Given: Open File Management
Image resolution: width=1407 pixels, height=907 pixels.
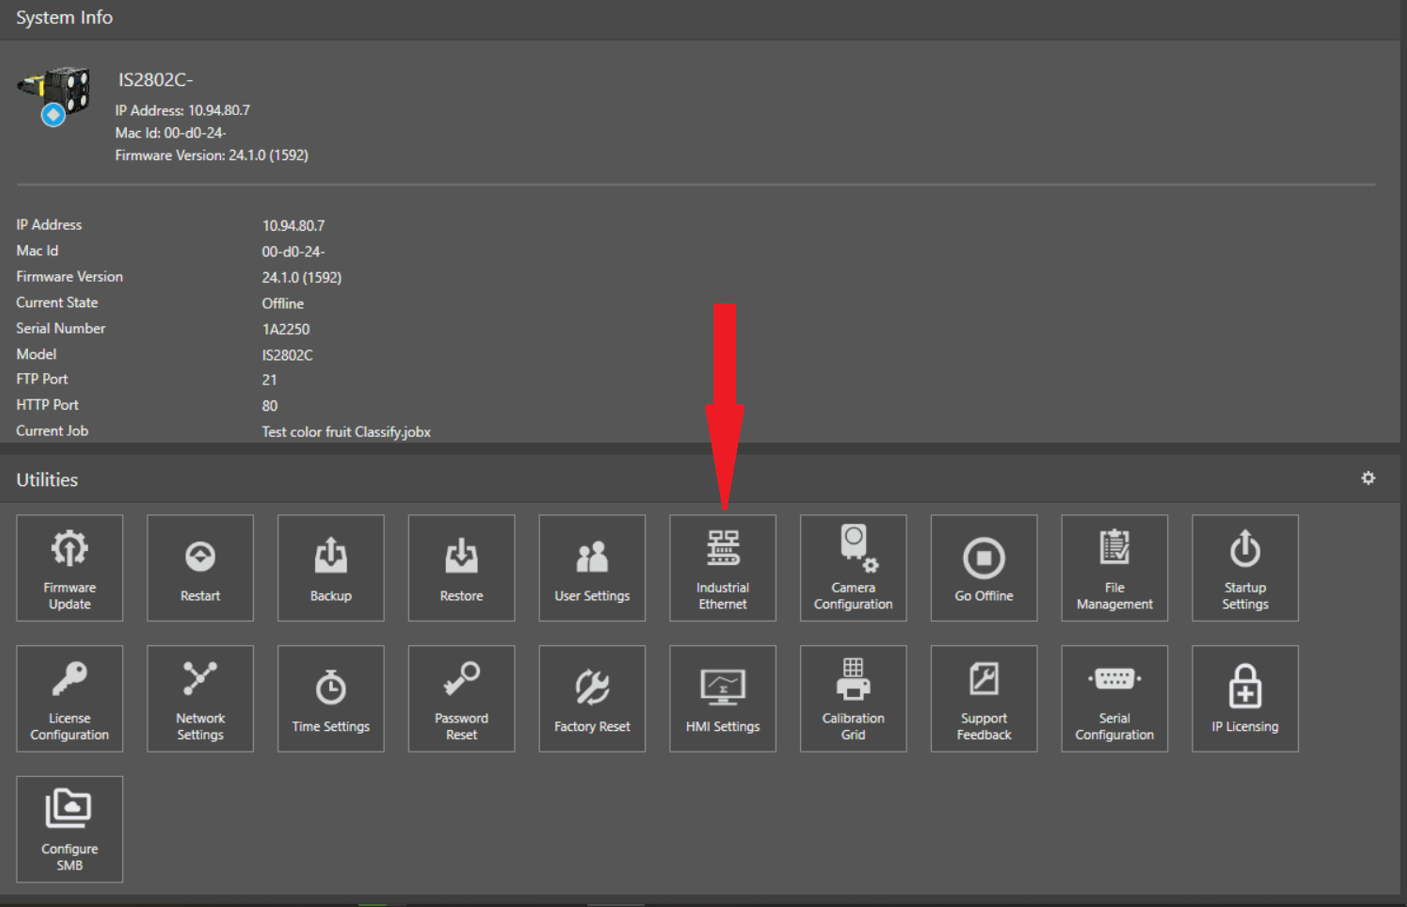Looking at the screenshot, I should click(1114, 568).
